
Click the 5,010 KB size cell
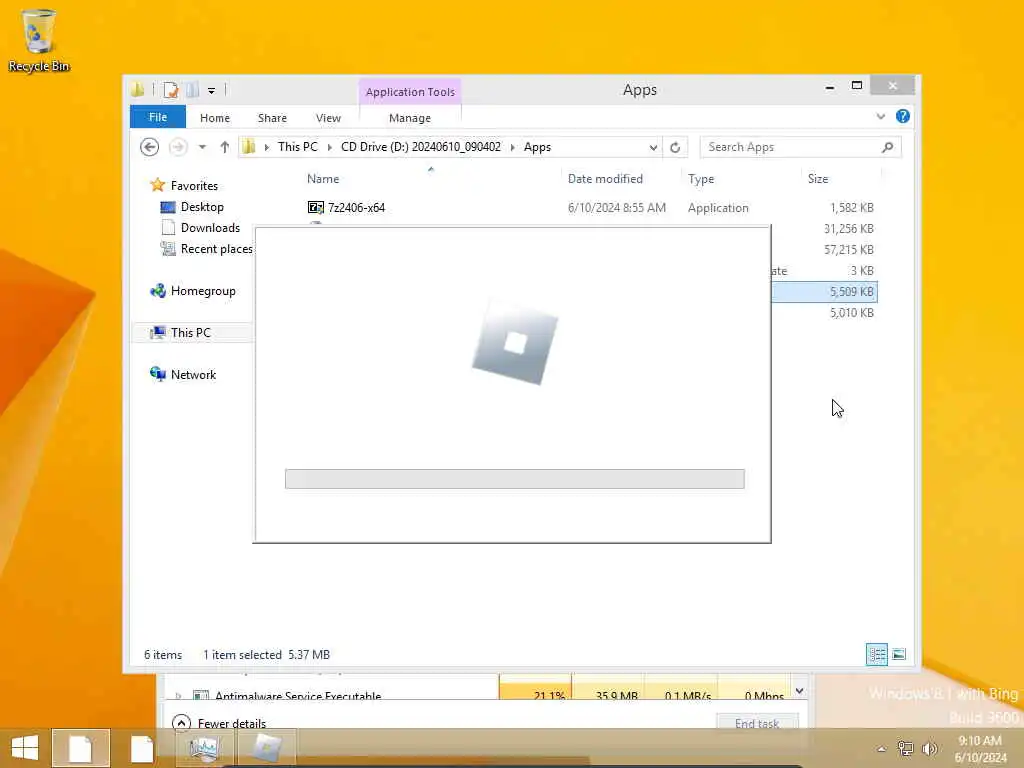click(852, 313)
